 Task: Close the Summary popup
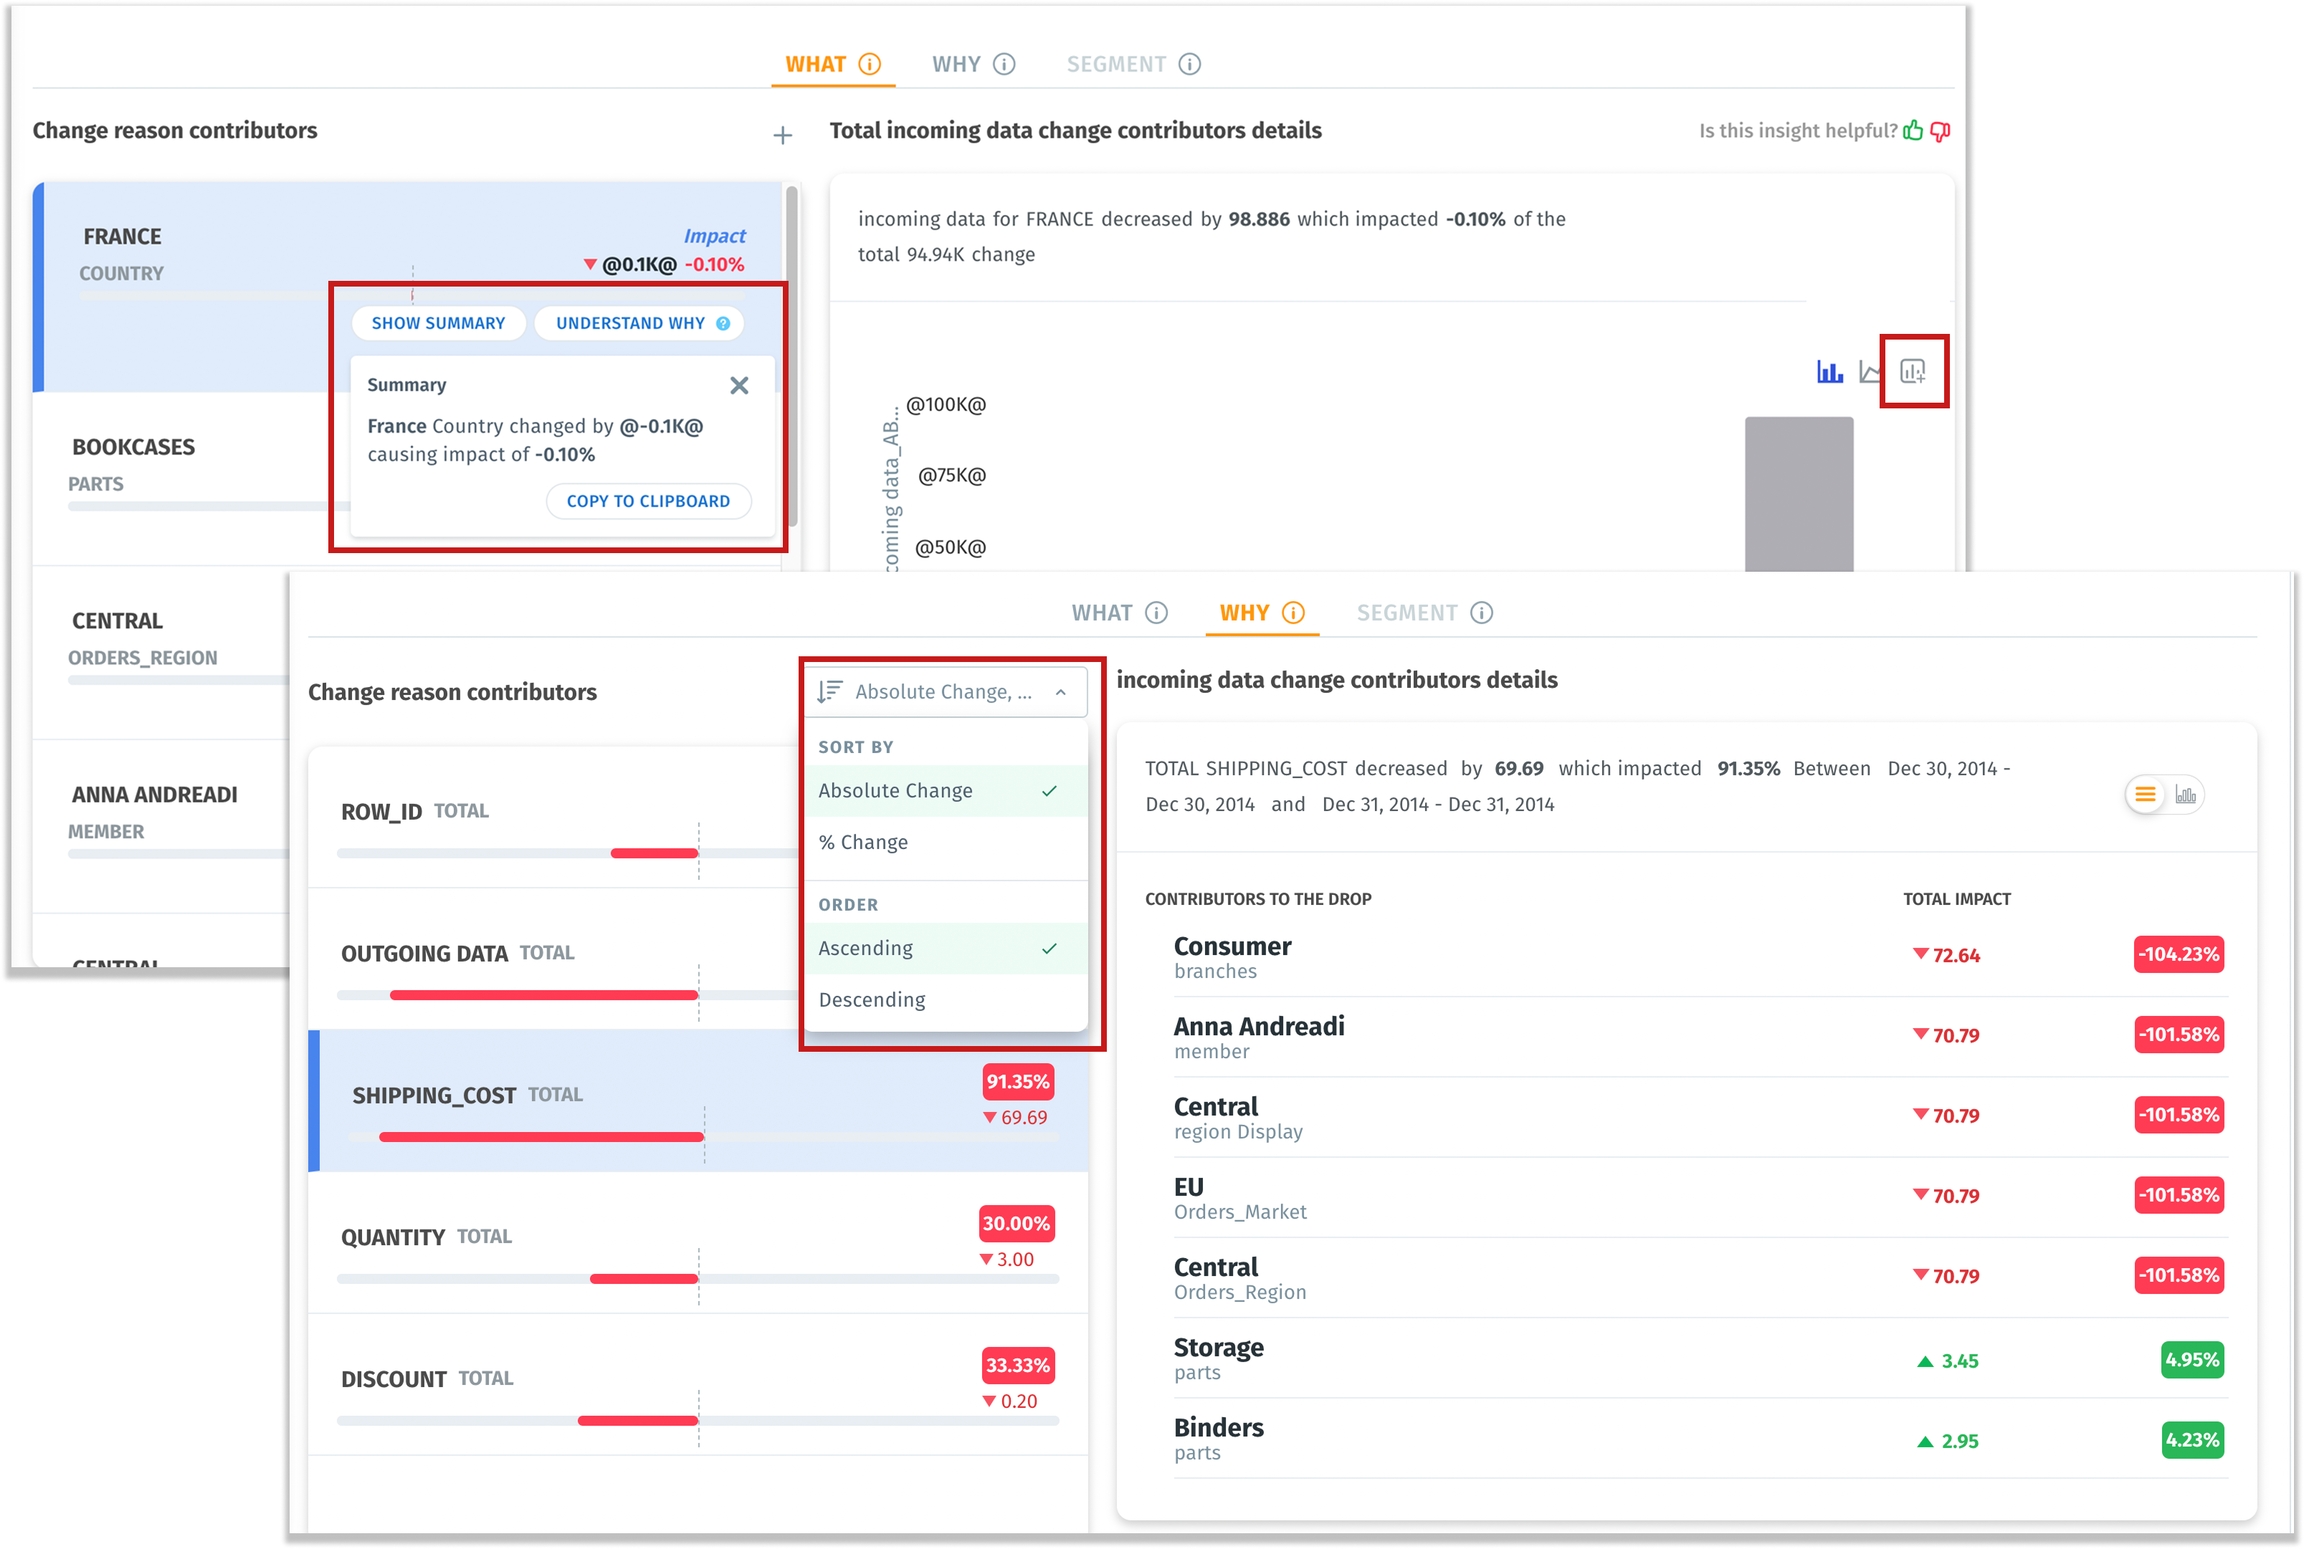(x=739, y=386)
